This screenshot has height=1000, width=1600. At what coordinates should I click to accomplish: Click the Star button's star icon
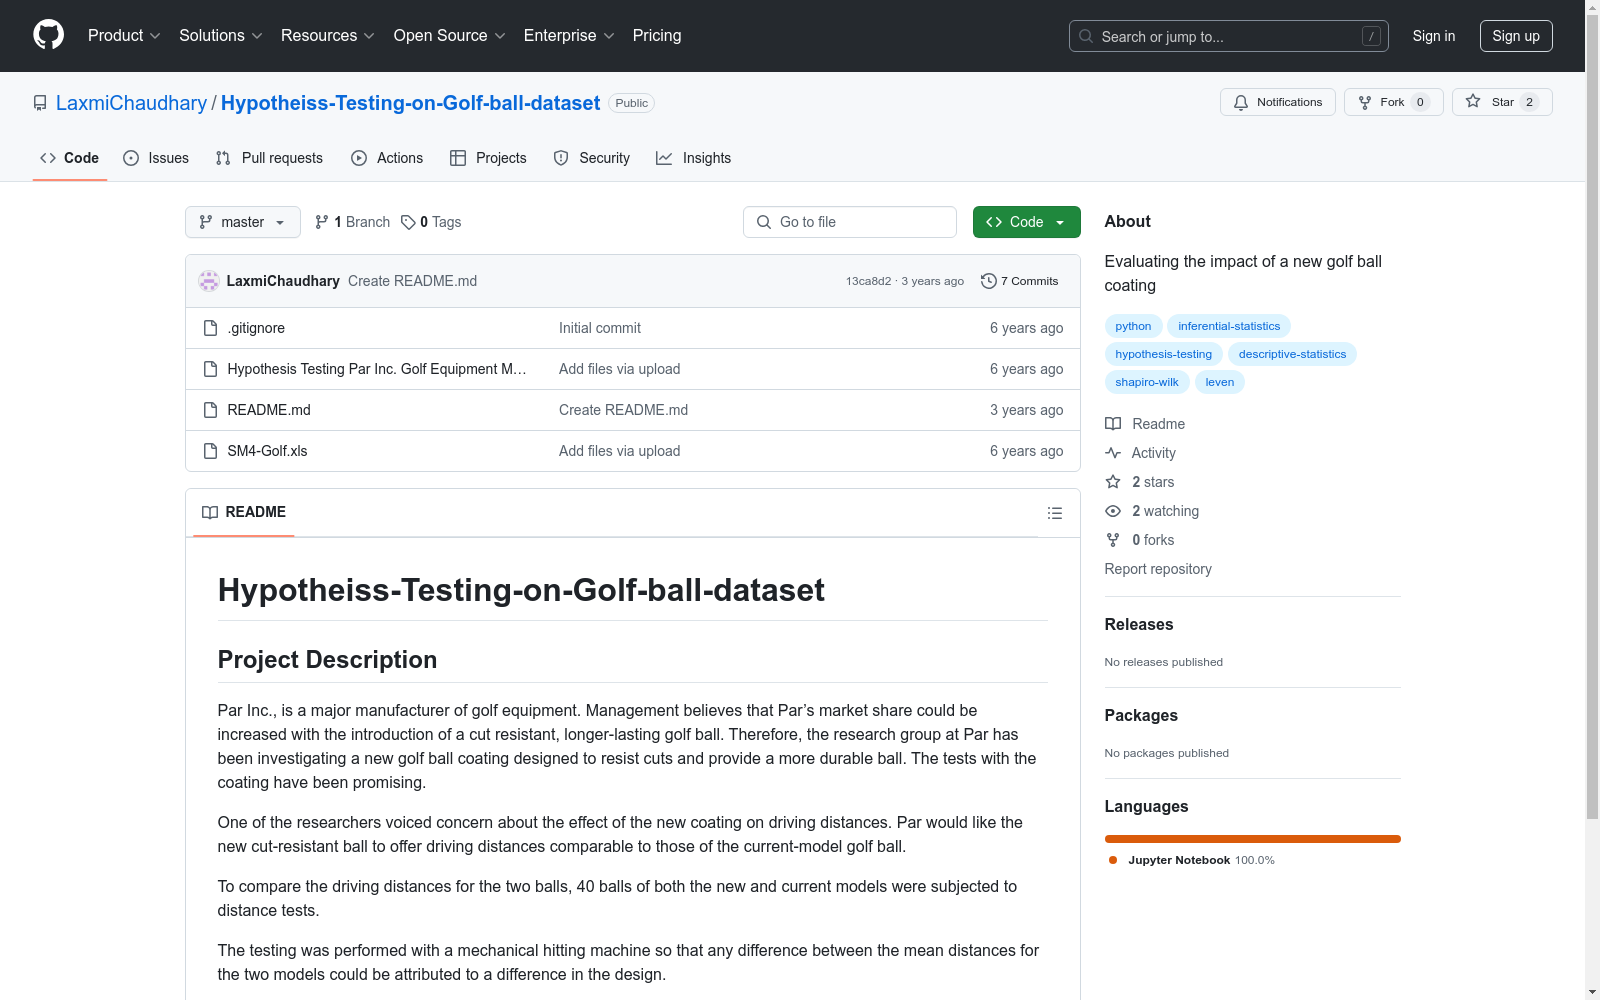coord(1473,101)
